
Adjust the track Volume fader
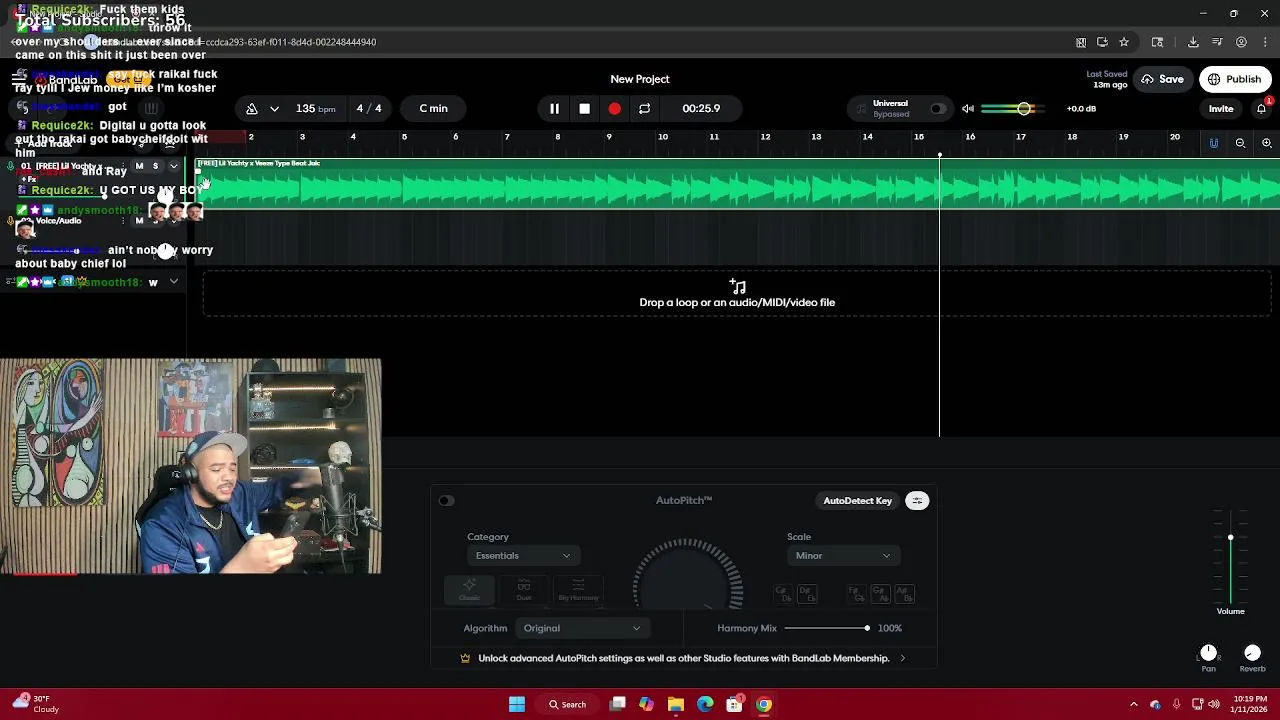[1231, 538]
